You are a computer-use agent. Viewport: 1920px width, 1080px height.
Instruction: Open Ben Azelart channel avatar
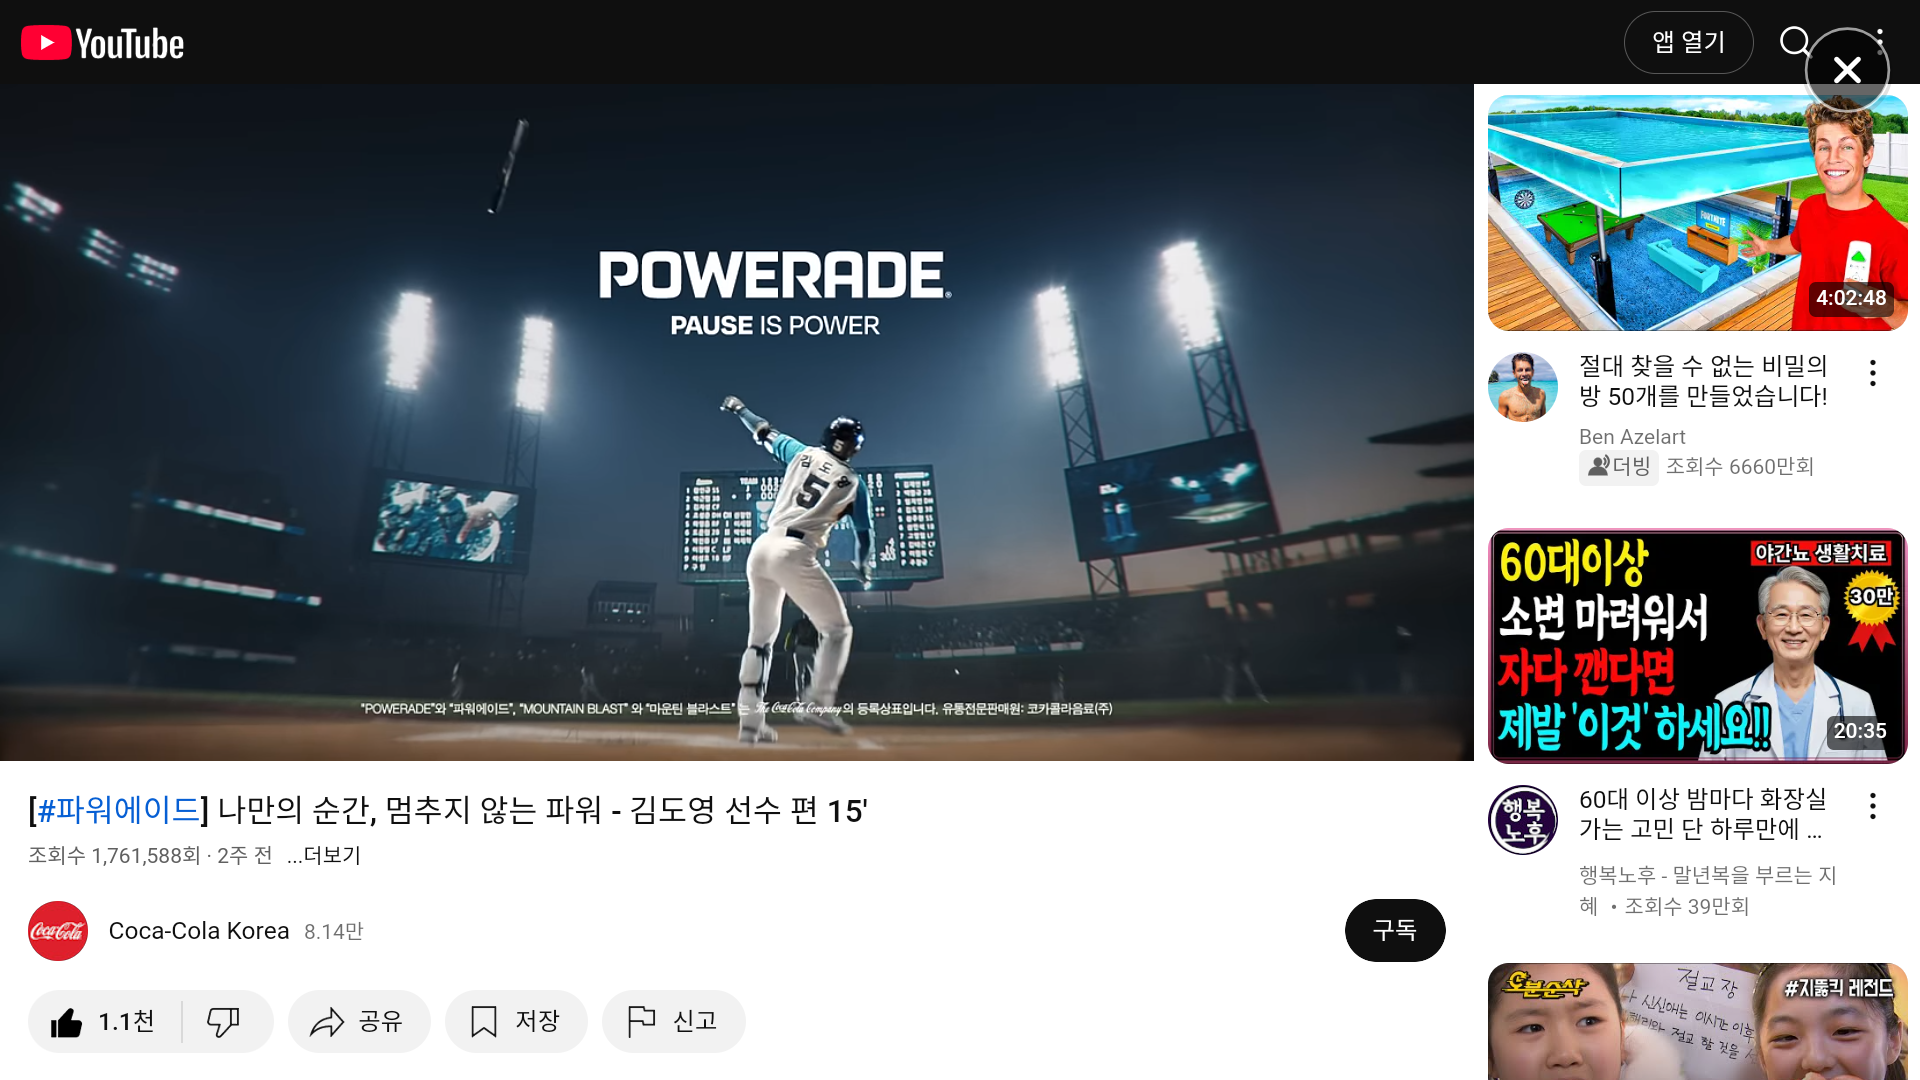pyautogui.click(x=1523, y=387)
